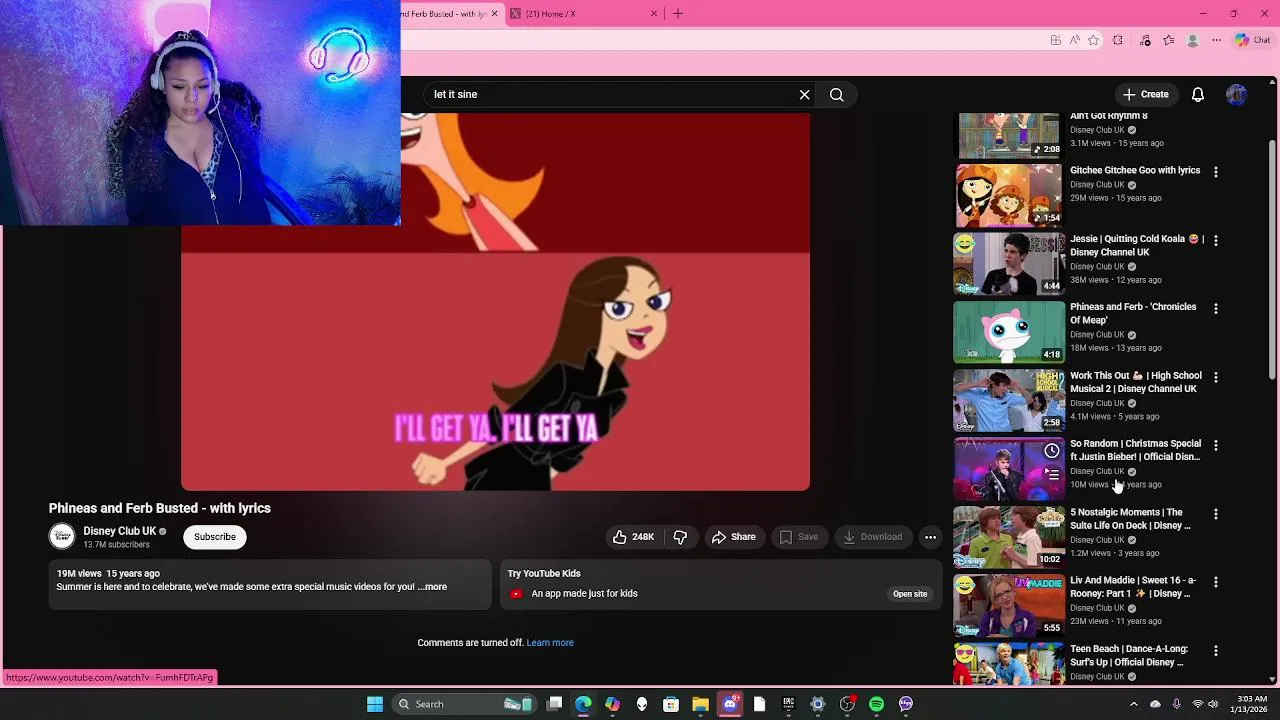Image resolution: width=1280 pixels, height=720 pixels.
Task: Open the Read aloud icon
Action: (x=1074, y=40)
